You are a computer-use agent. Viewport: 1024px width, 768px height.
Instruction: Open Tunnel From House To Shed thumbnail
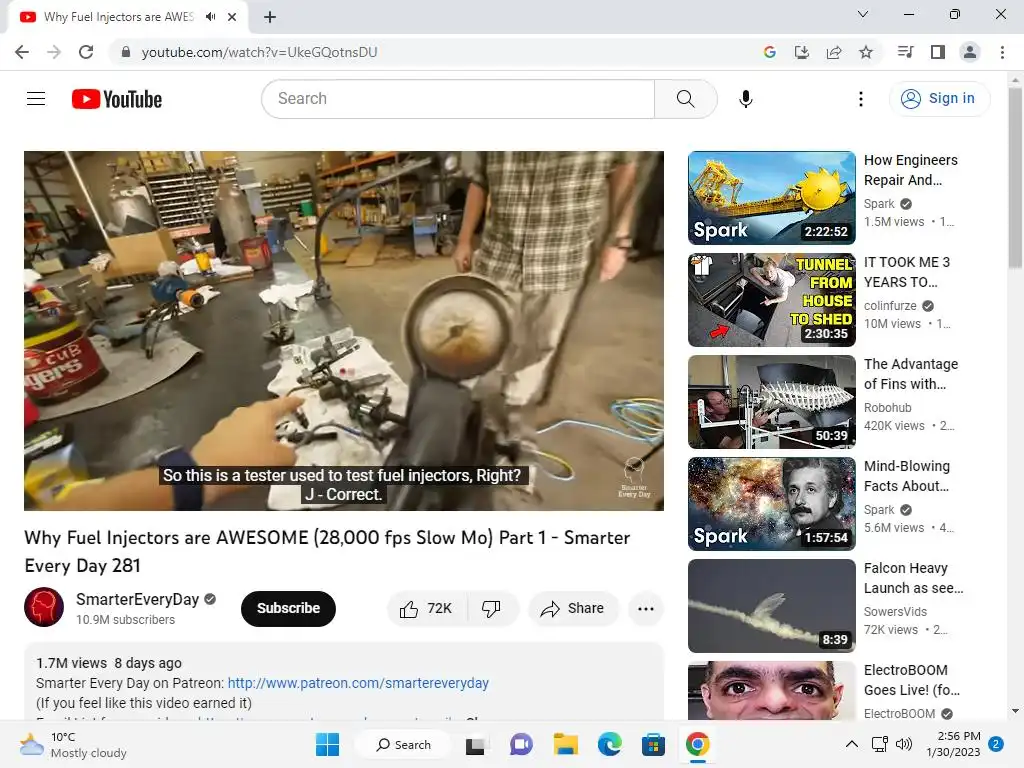click(771, 300)
